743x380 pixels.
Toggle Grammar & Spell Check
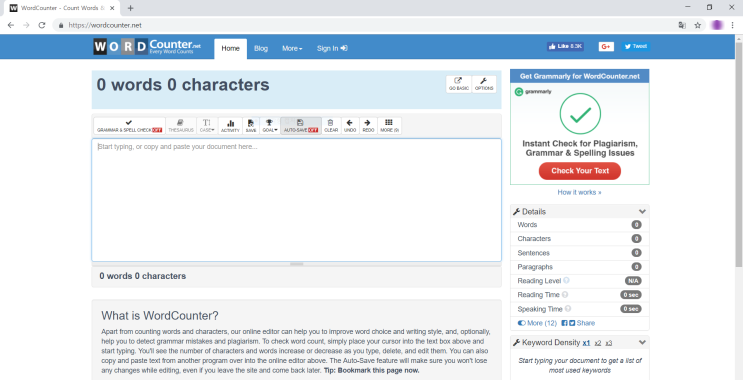(129, 126)
